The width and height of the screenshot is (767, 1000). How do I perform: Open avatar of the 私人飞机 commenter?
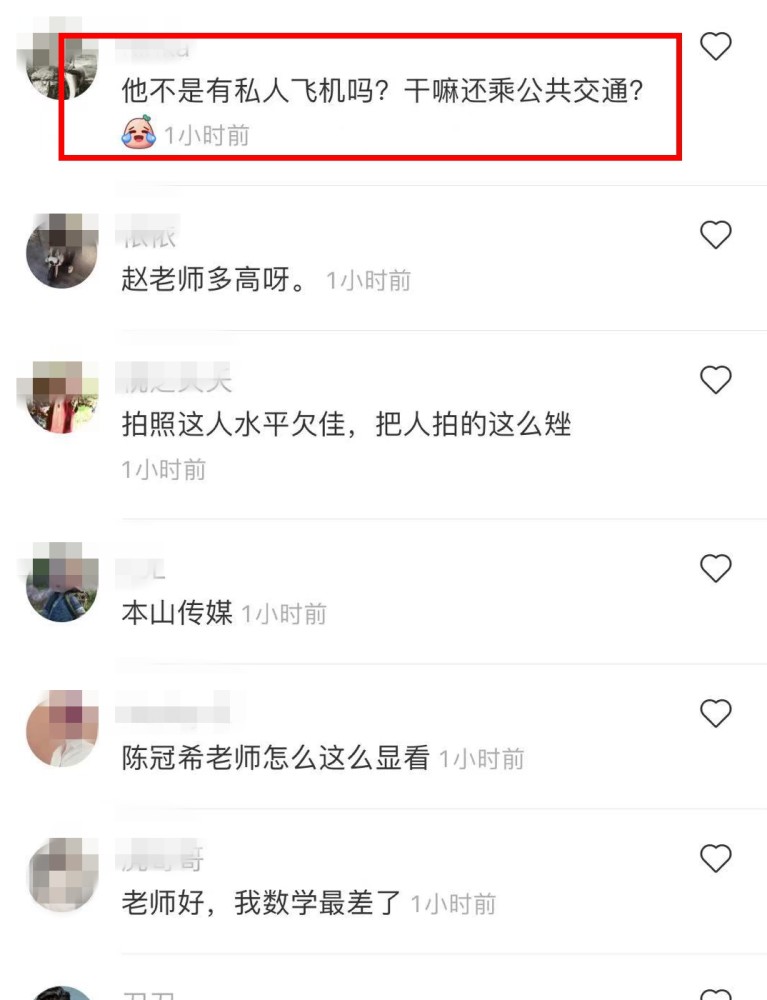click(61, 62)
